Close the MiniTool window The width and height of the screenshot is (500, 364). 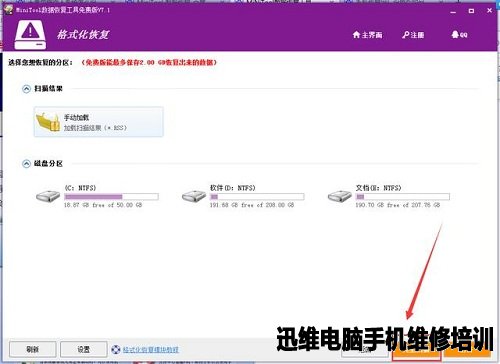coord(489,10)
